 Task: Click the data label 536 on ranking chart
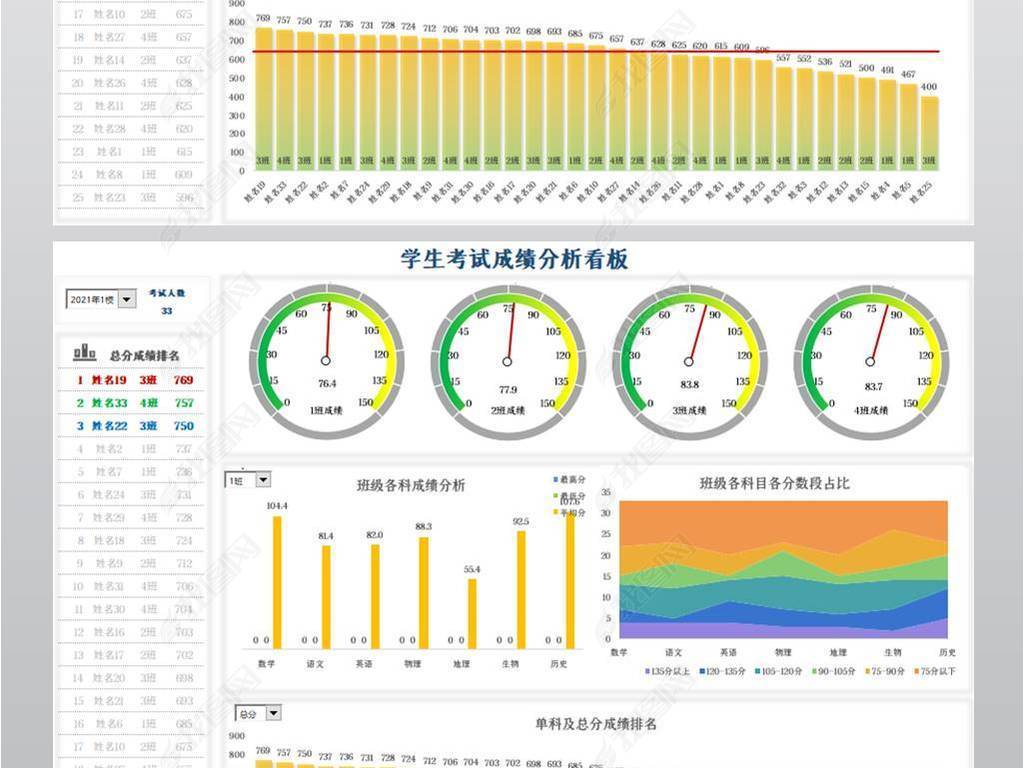coord(825,61)
